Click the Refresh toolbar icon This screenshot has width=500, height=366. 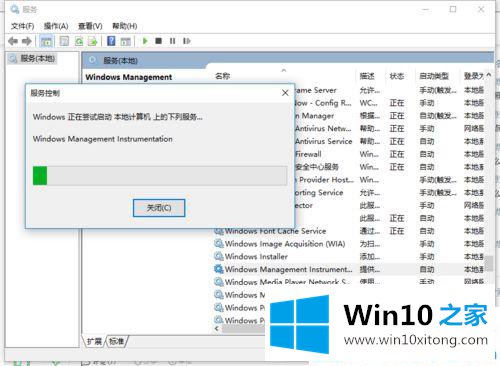pyautogui.click(x=79, y=41)
